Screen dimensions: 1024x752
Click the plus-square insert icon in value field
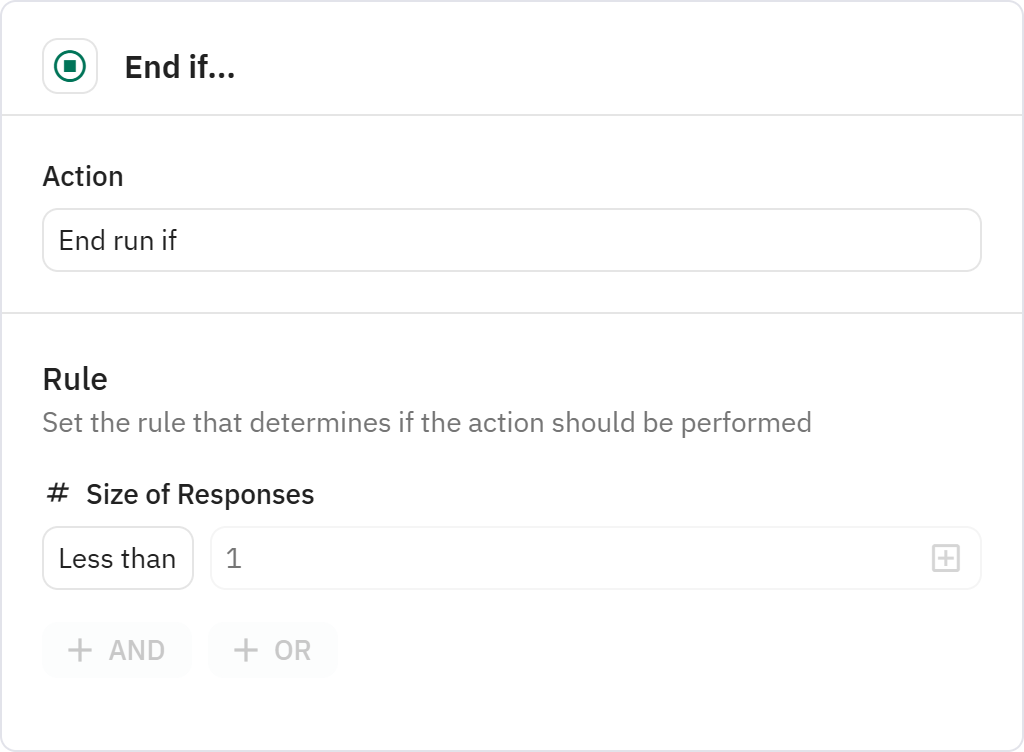pyautogui.click(x=945, y=558)
